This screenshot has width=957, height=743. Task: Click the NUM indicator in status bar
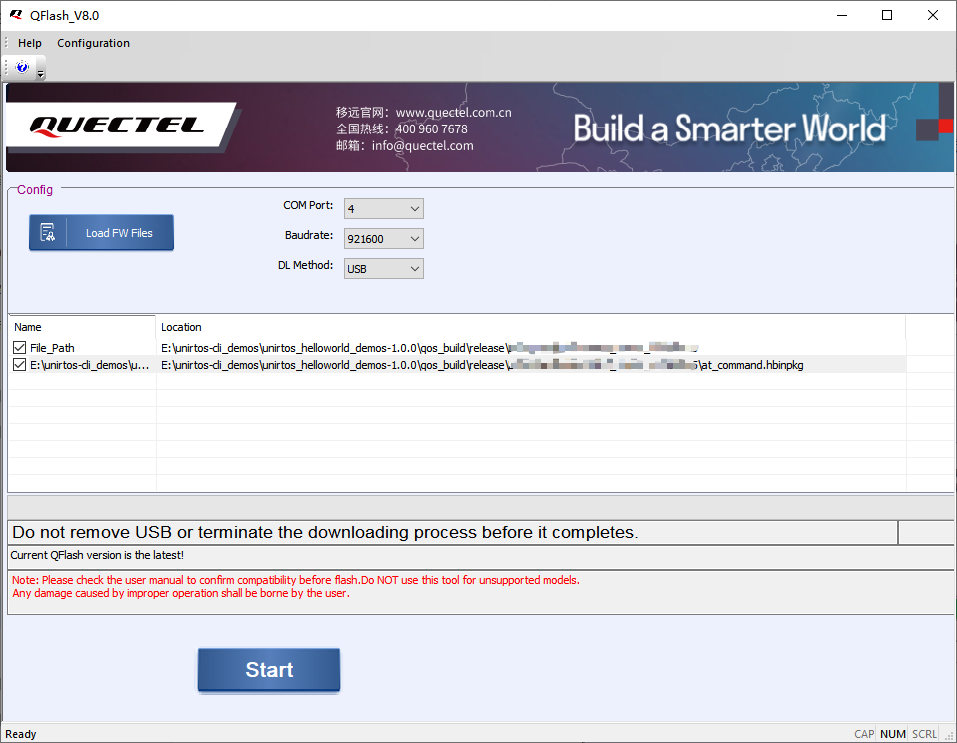[893, 734]
